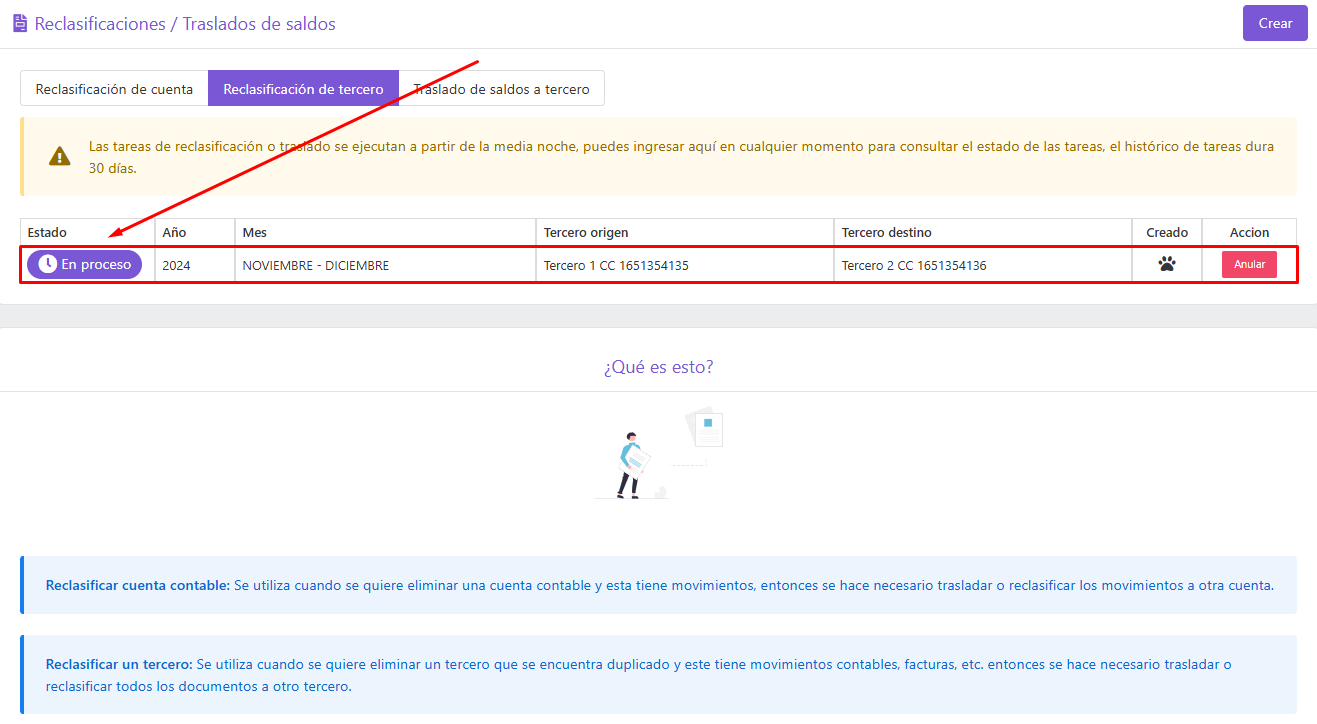Click the purple Crear button

coord(1275,23)
